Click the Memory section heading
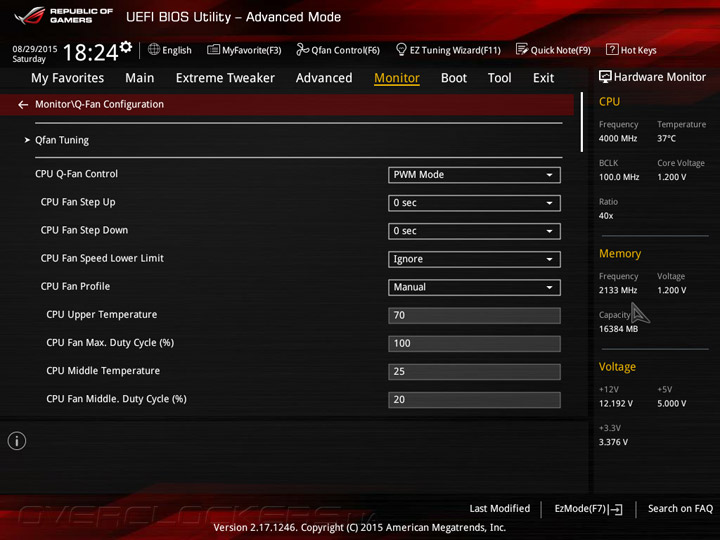This screenshot has width=720, height=540. point(620,253)
